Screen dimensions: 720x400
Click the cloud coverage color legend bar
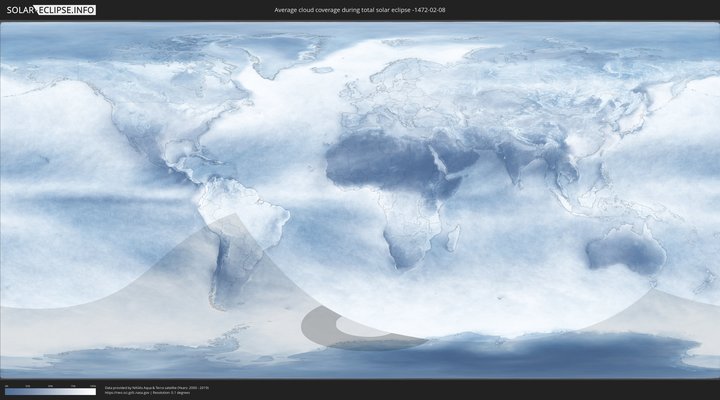pyautogui.click(x=50, y=392)
